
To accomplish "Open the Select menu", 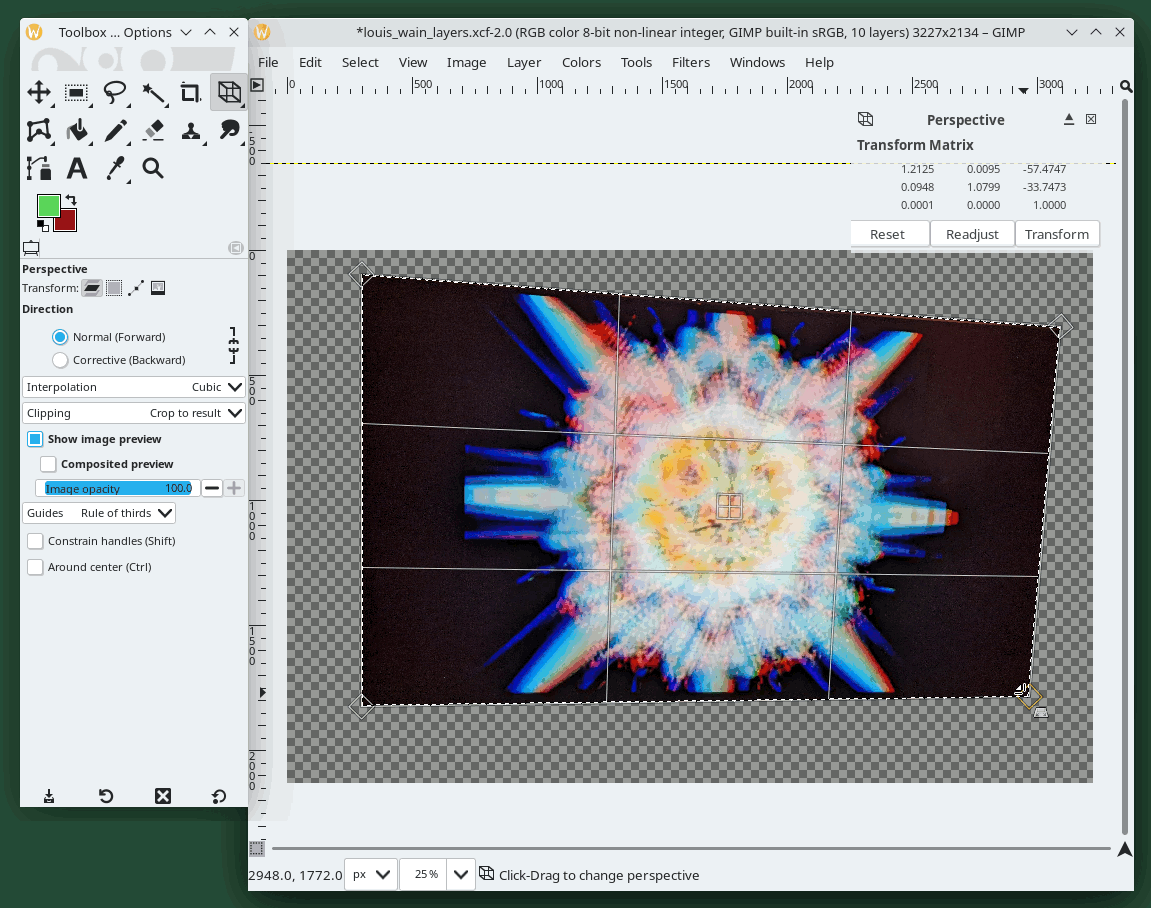I will [360, 62].
